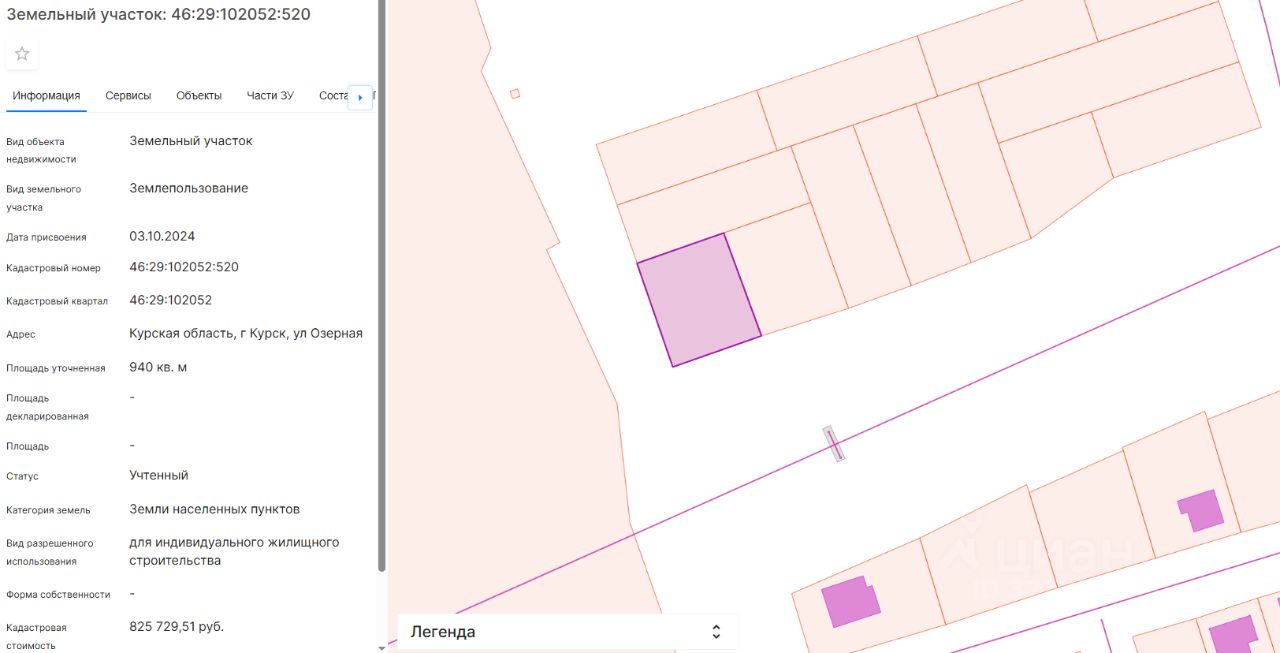Click the address Курская область, г Курск
The height and width of the screenshot is (653, 1280).
click(246, 334)
